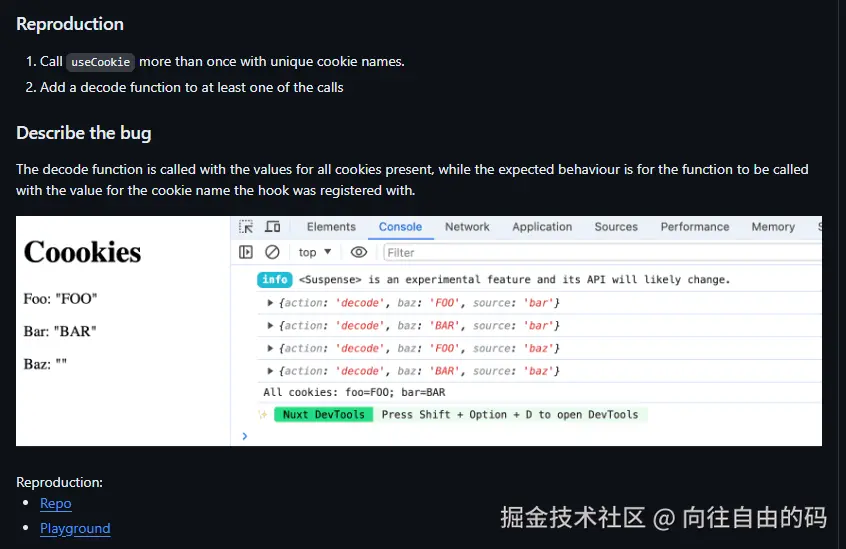Screen dimensions: 846x549
Task: Open the Application tab
Action: click(x=542, y=227)
